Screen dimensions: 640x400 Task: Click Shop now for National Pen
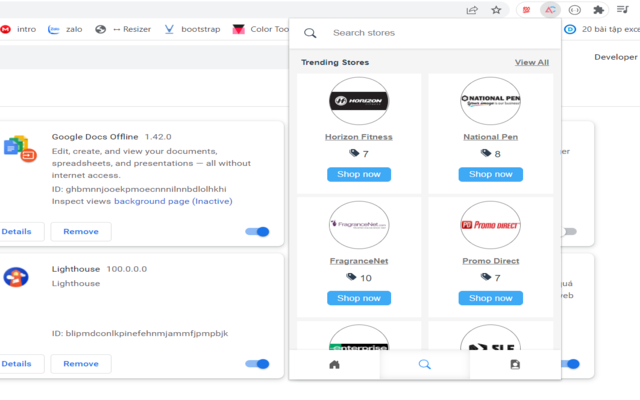coord(491,174)
